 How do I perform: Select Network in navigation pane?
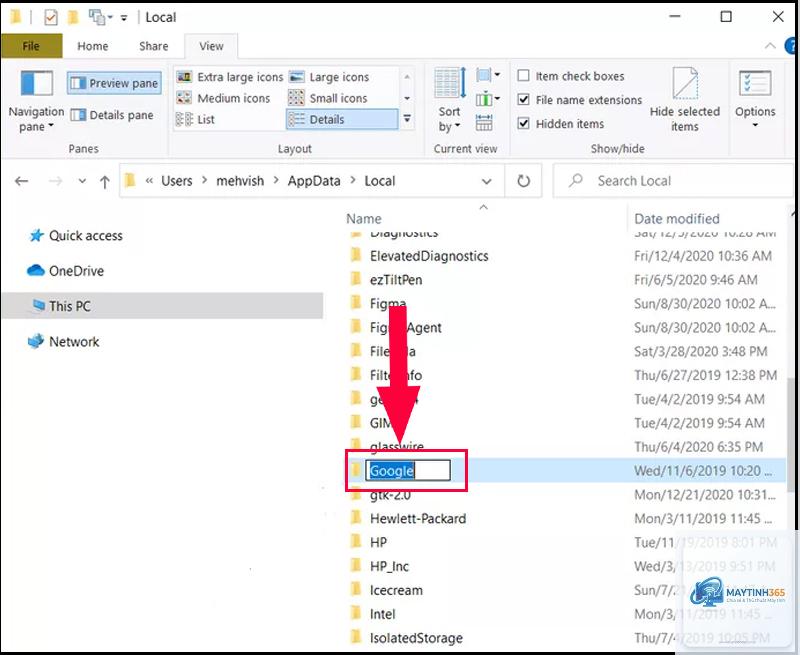click(x=63, y=341)
